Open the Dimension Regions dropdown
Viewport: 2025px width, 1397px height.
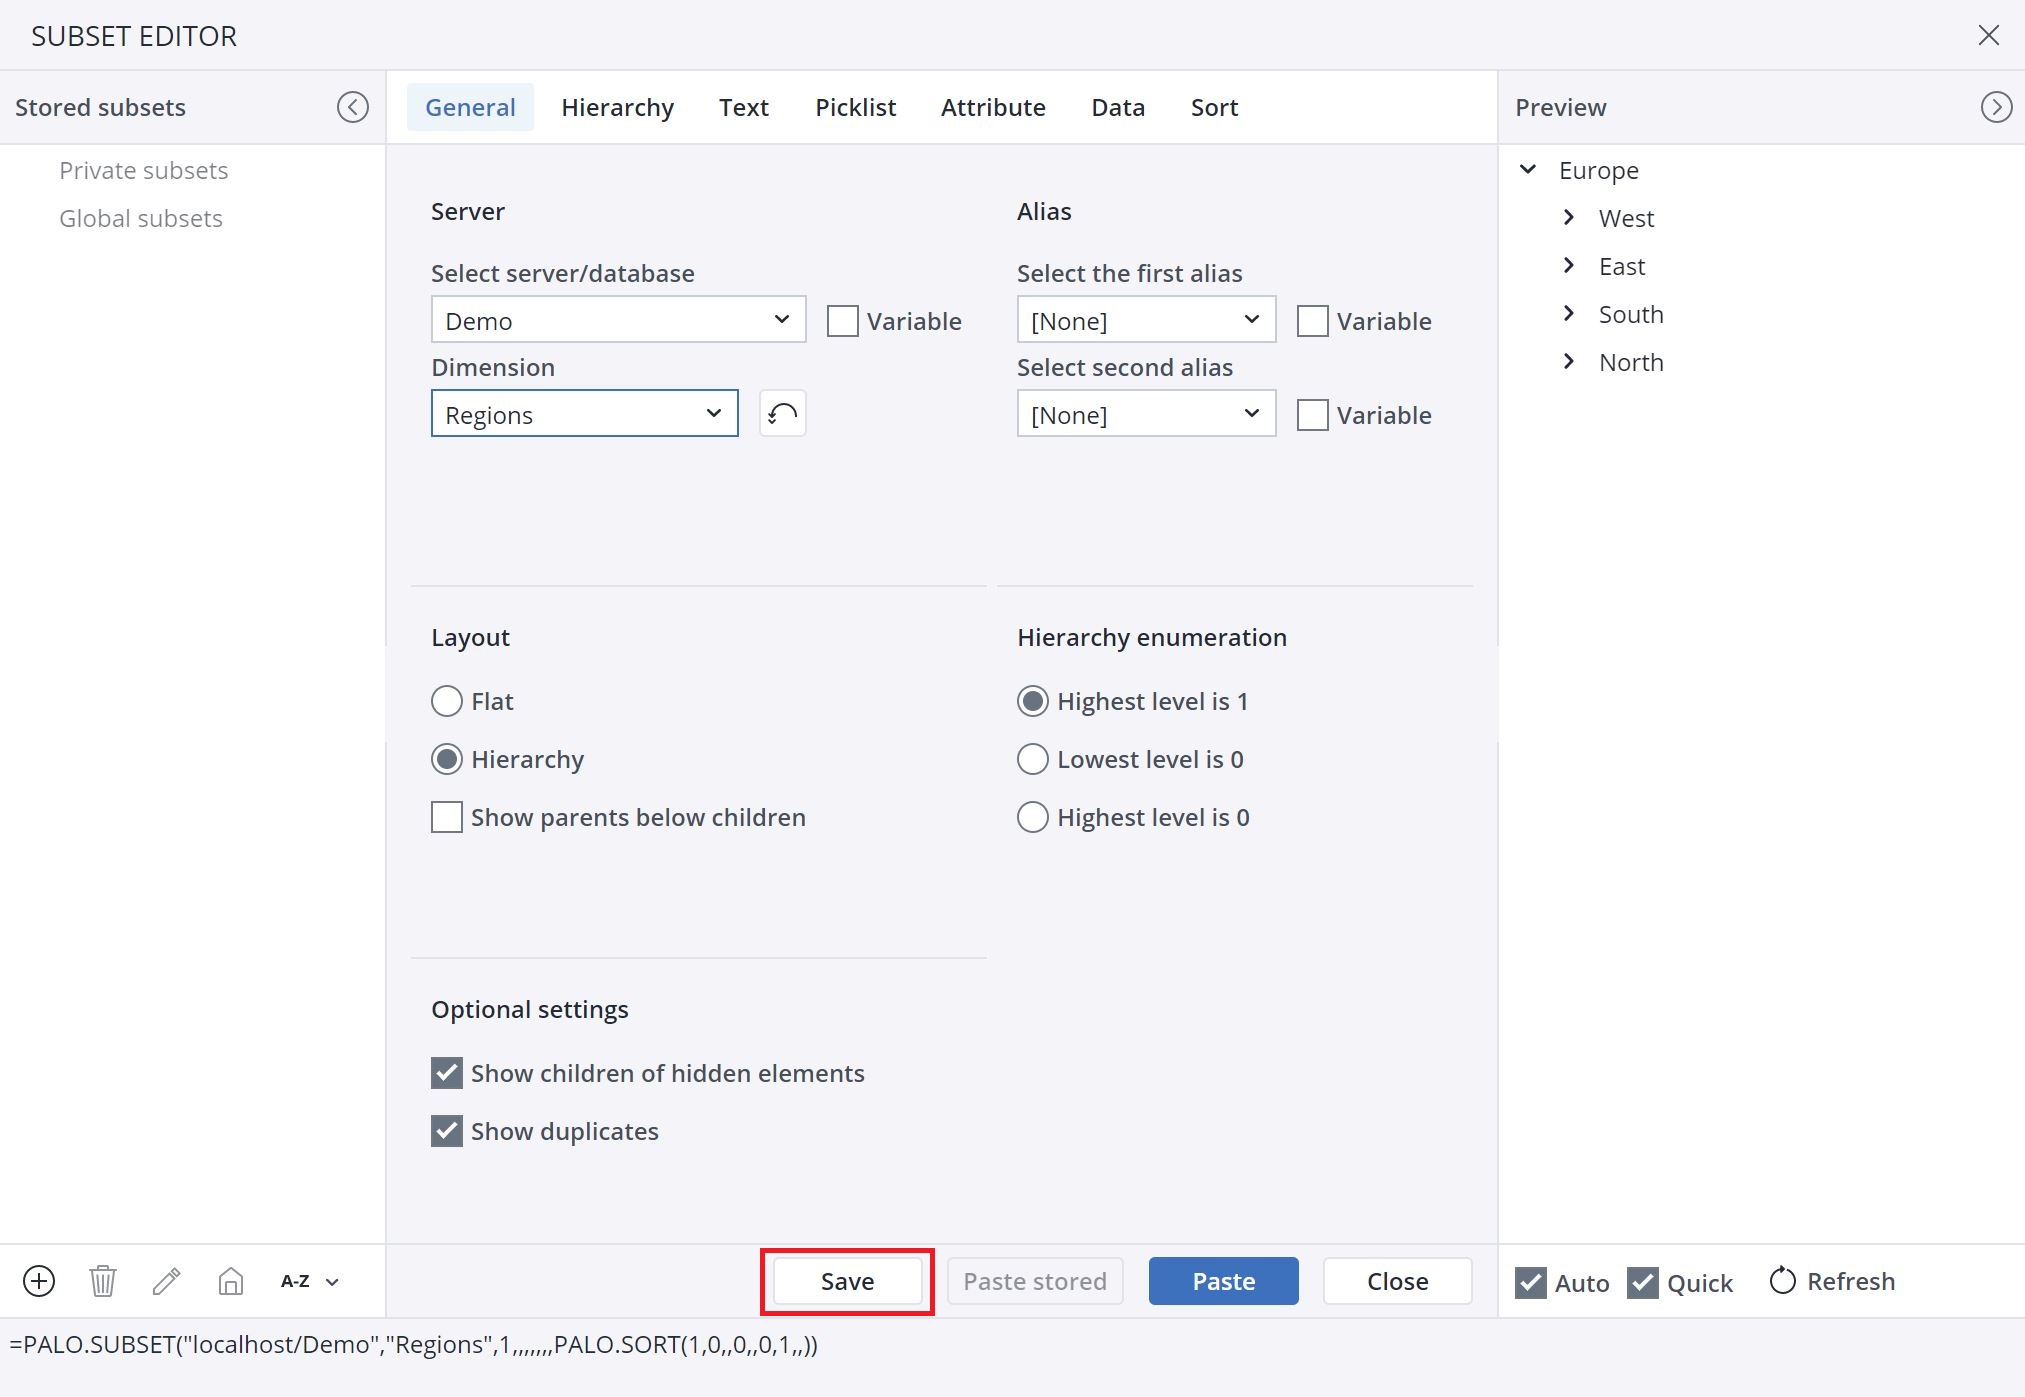585,413
